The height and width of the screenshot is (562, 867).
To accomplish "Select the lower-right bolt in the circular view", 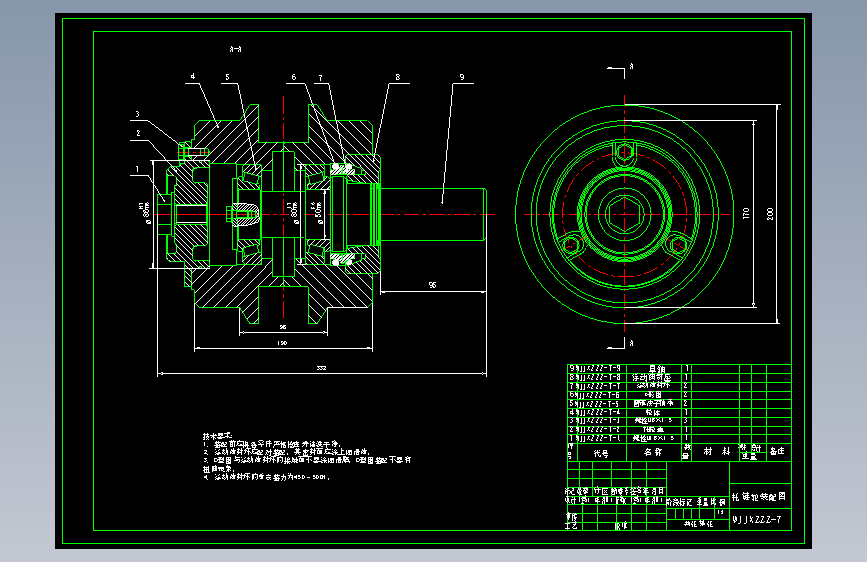I will click(678, 244).
